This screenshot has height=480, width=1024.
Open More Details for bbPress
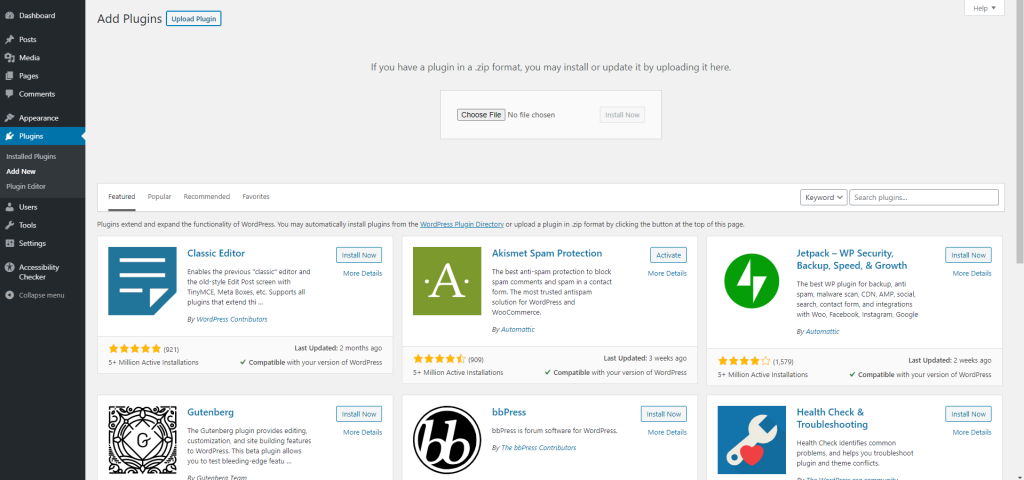click(667, 432)
